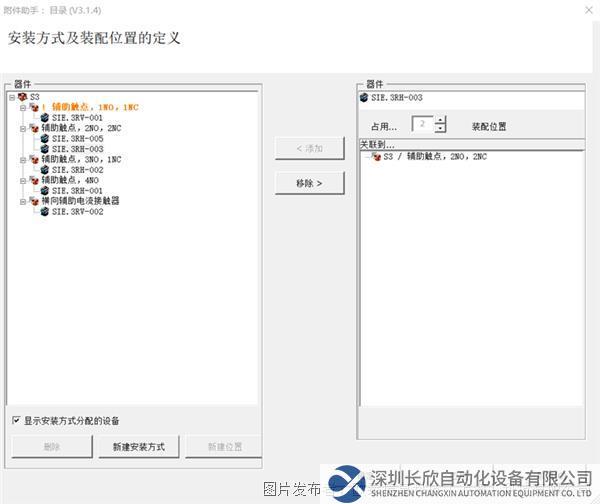Click SIE.3RH-003 icon in right panel

coord(364,98)
